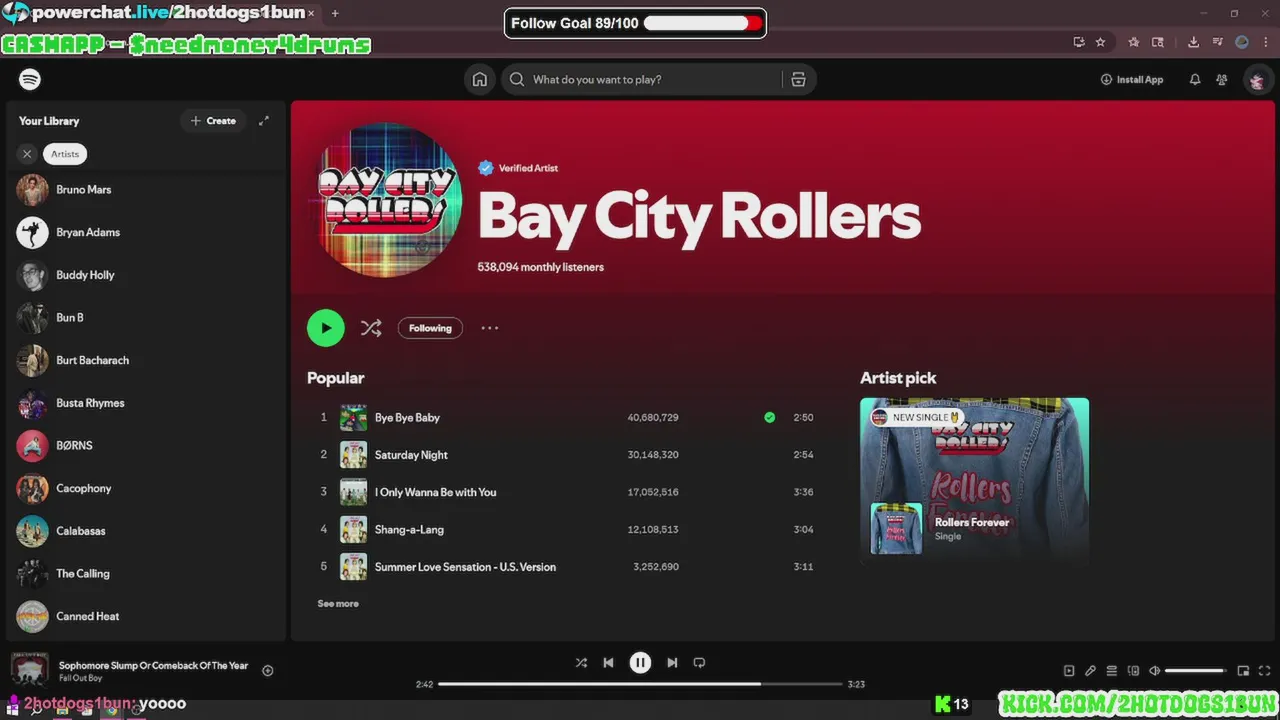Viewport: 1280px width, 720px height.
Task: Skip to the next track
Action: (672, 662)
